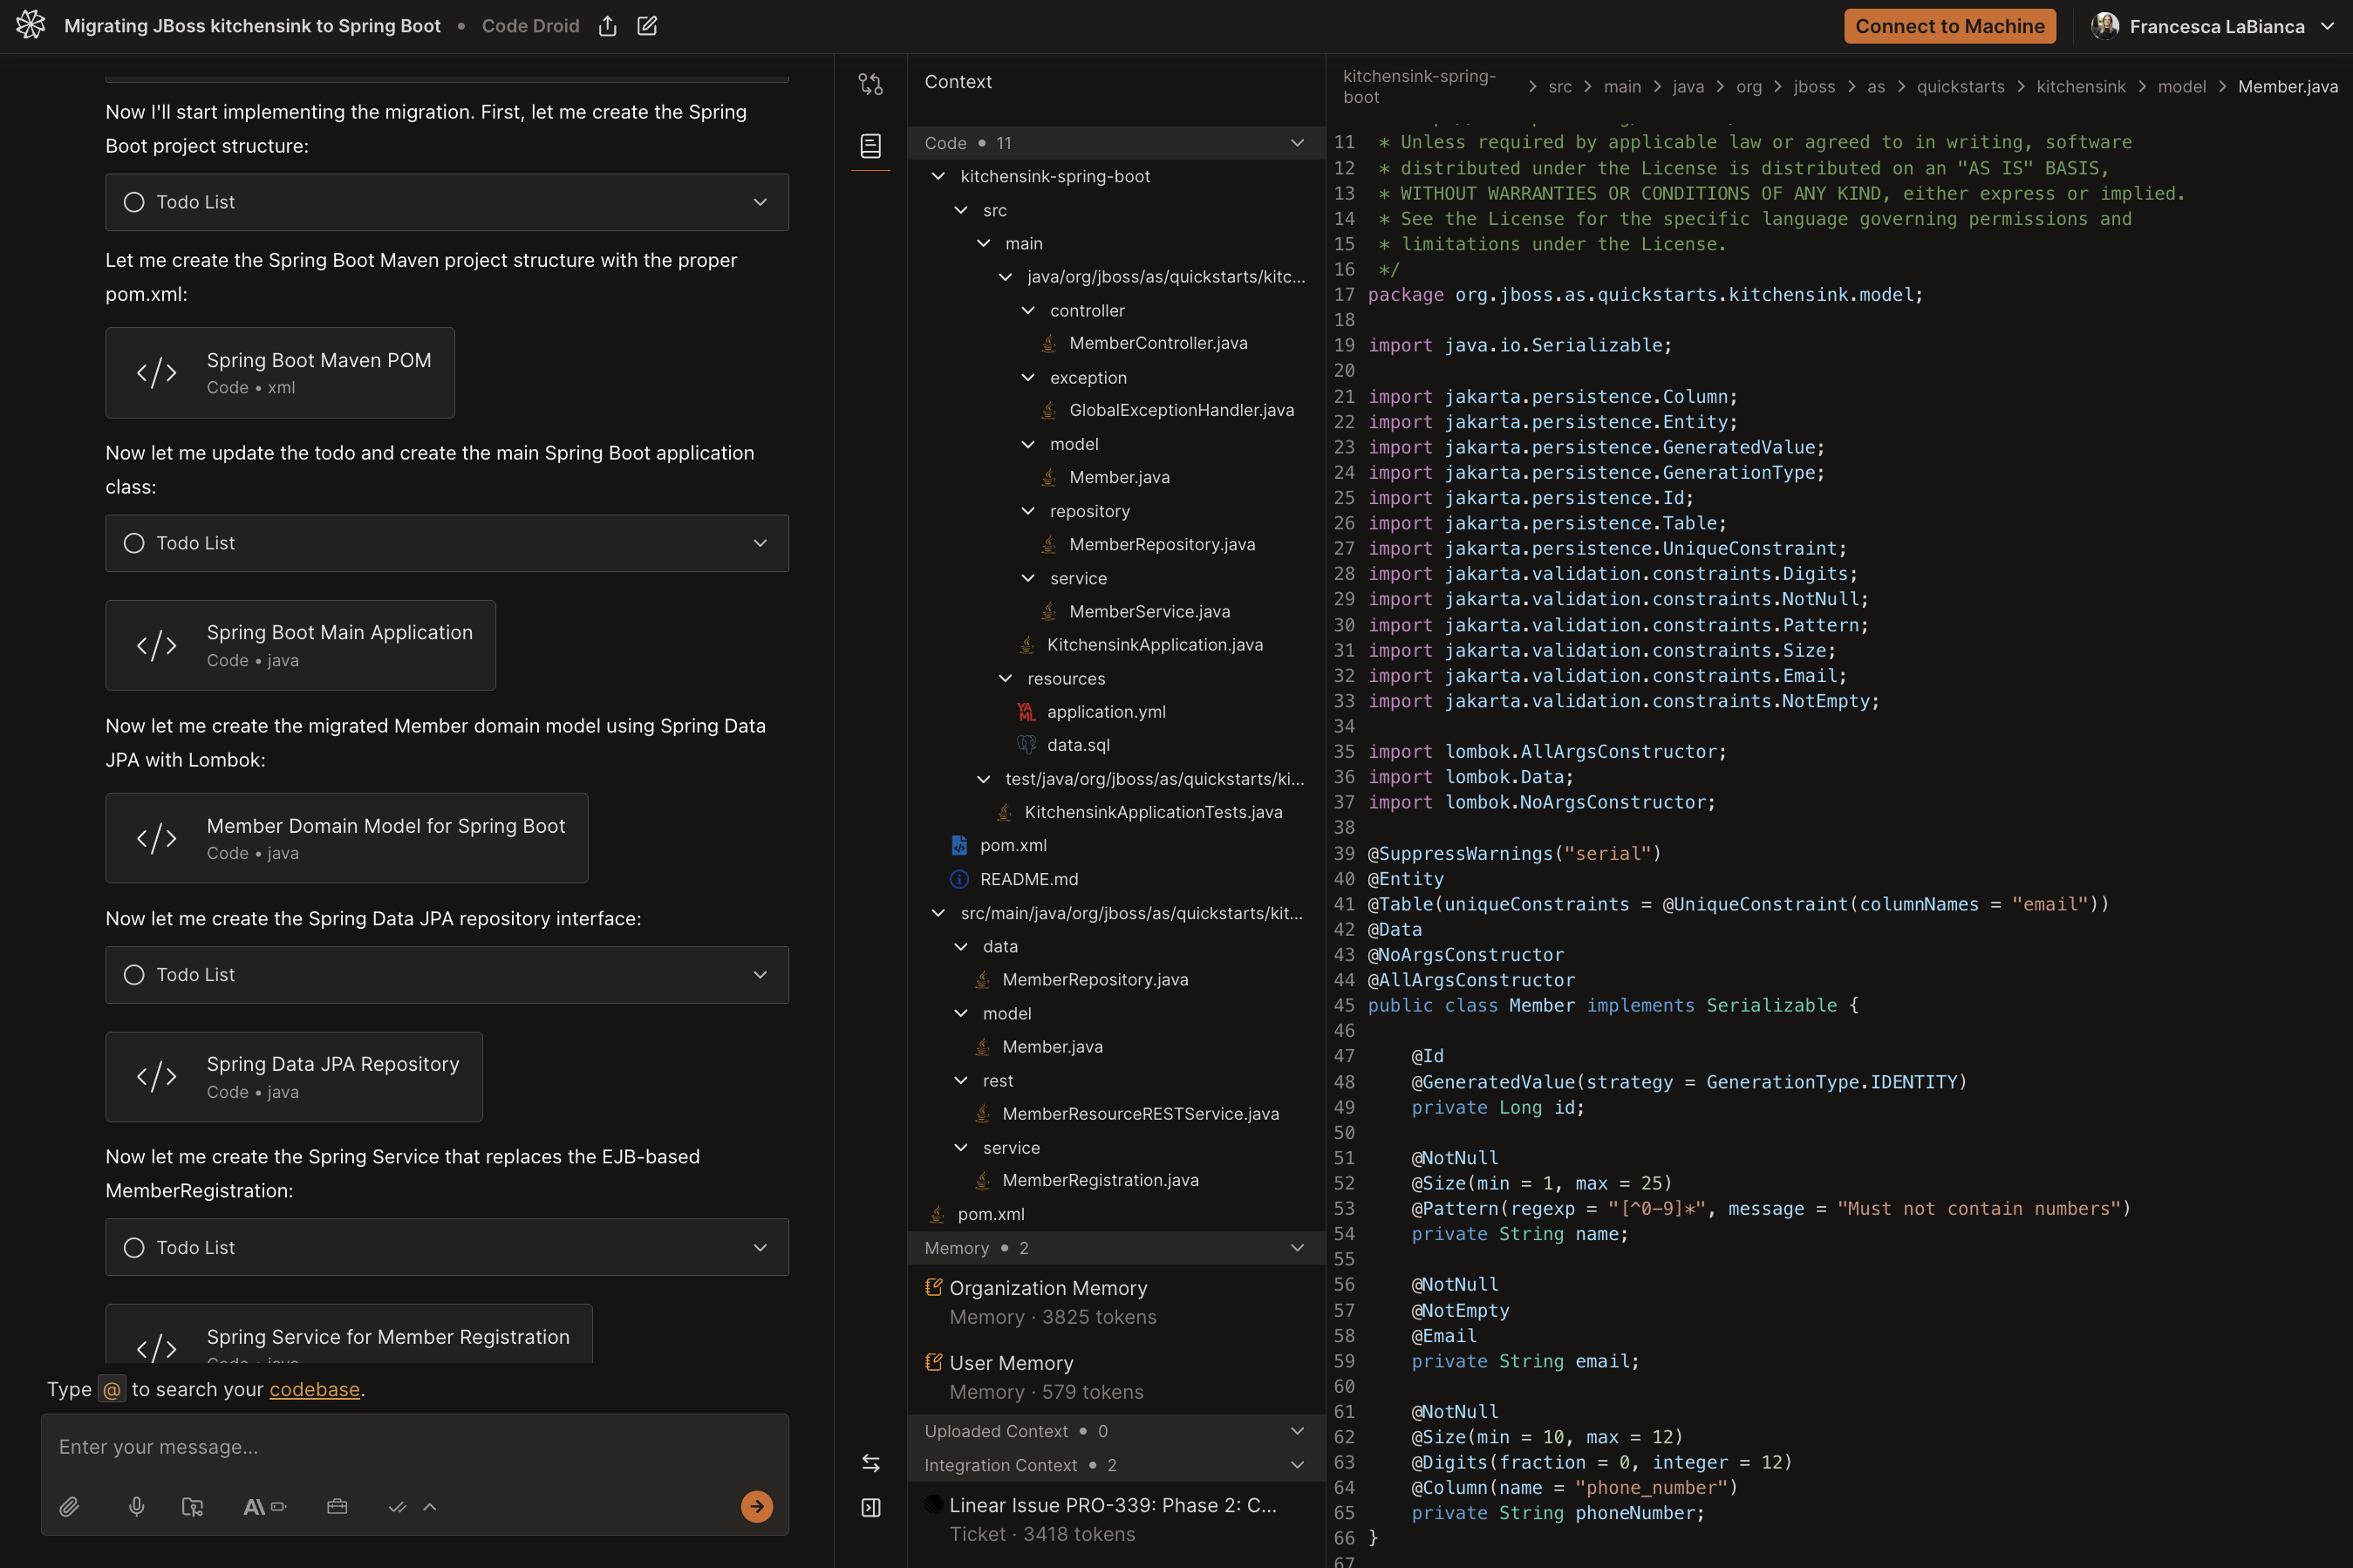Collapse the controller folder in the tree
The height and width of the screenshot is (1568, 2353).
(x=1028, y=311)
